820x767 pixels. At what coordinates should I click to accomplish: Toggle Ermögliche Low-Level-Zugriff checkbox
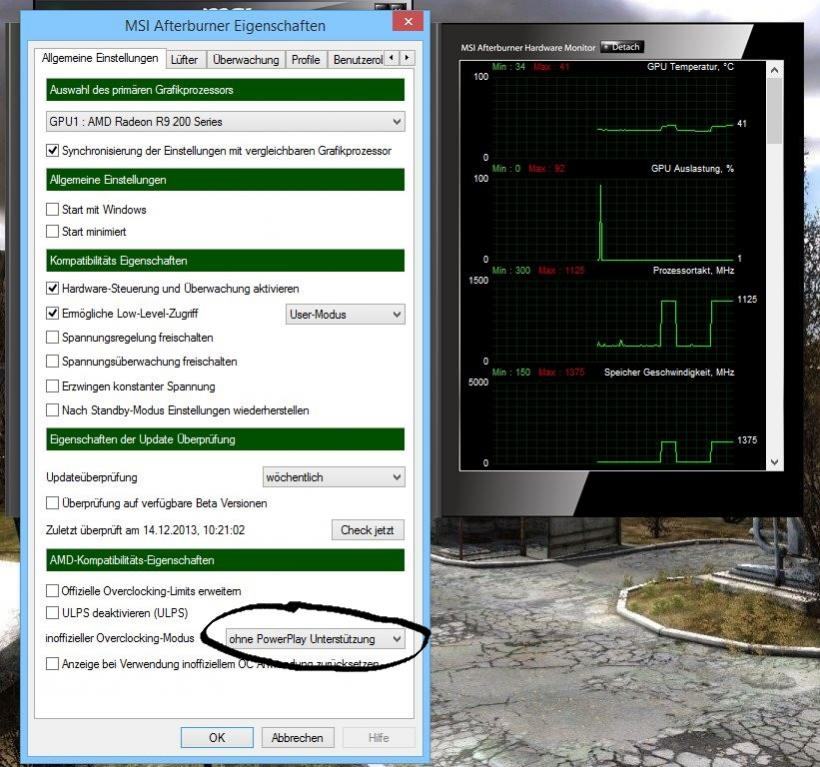(x=52, y=313)
